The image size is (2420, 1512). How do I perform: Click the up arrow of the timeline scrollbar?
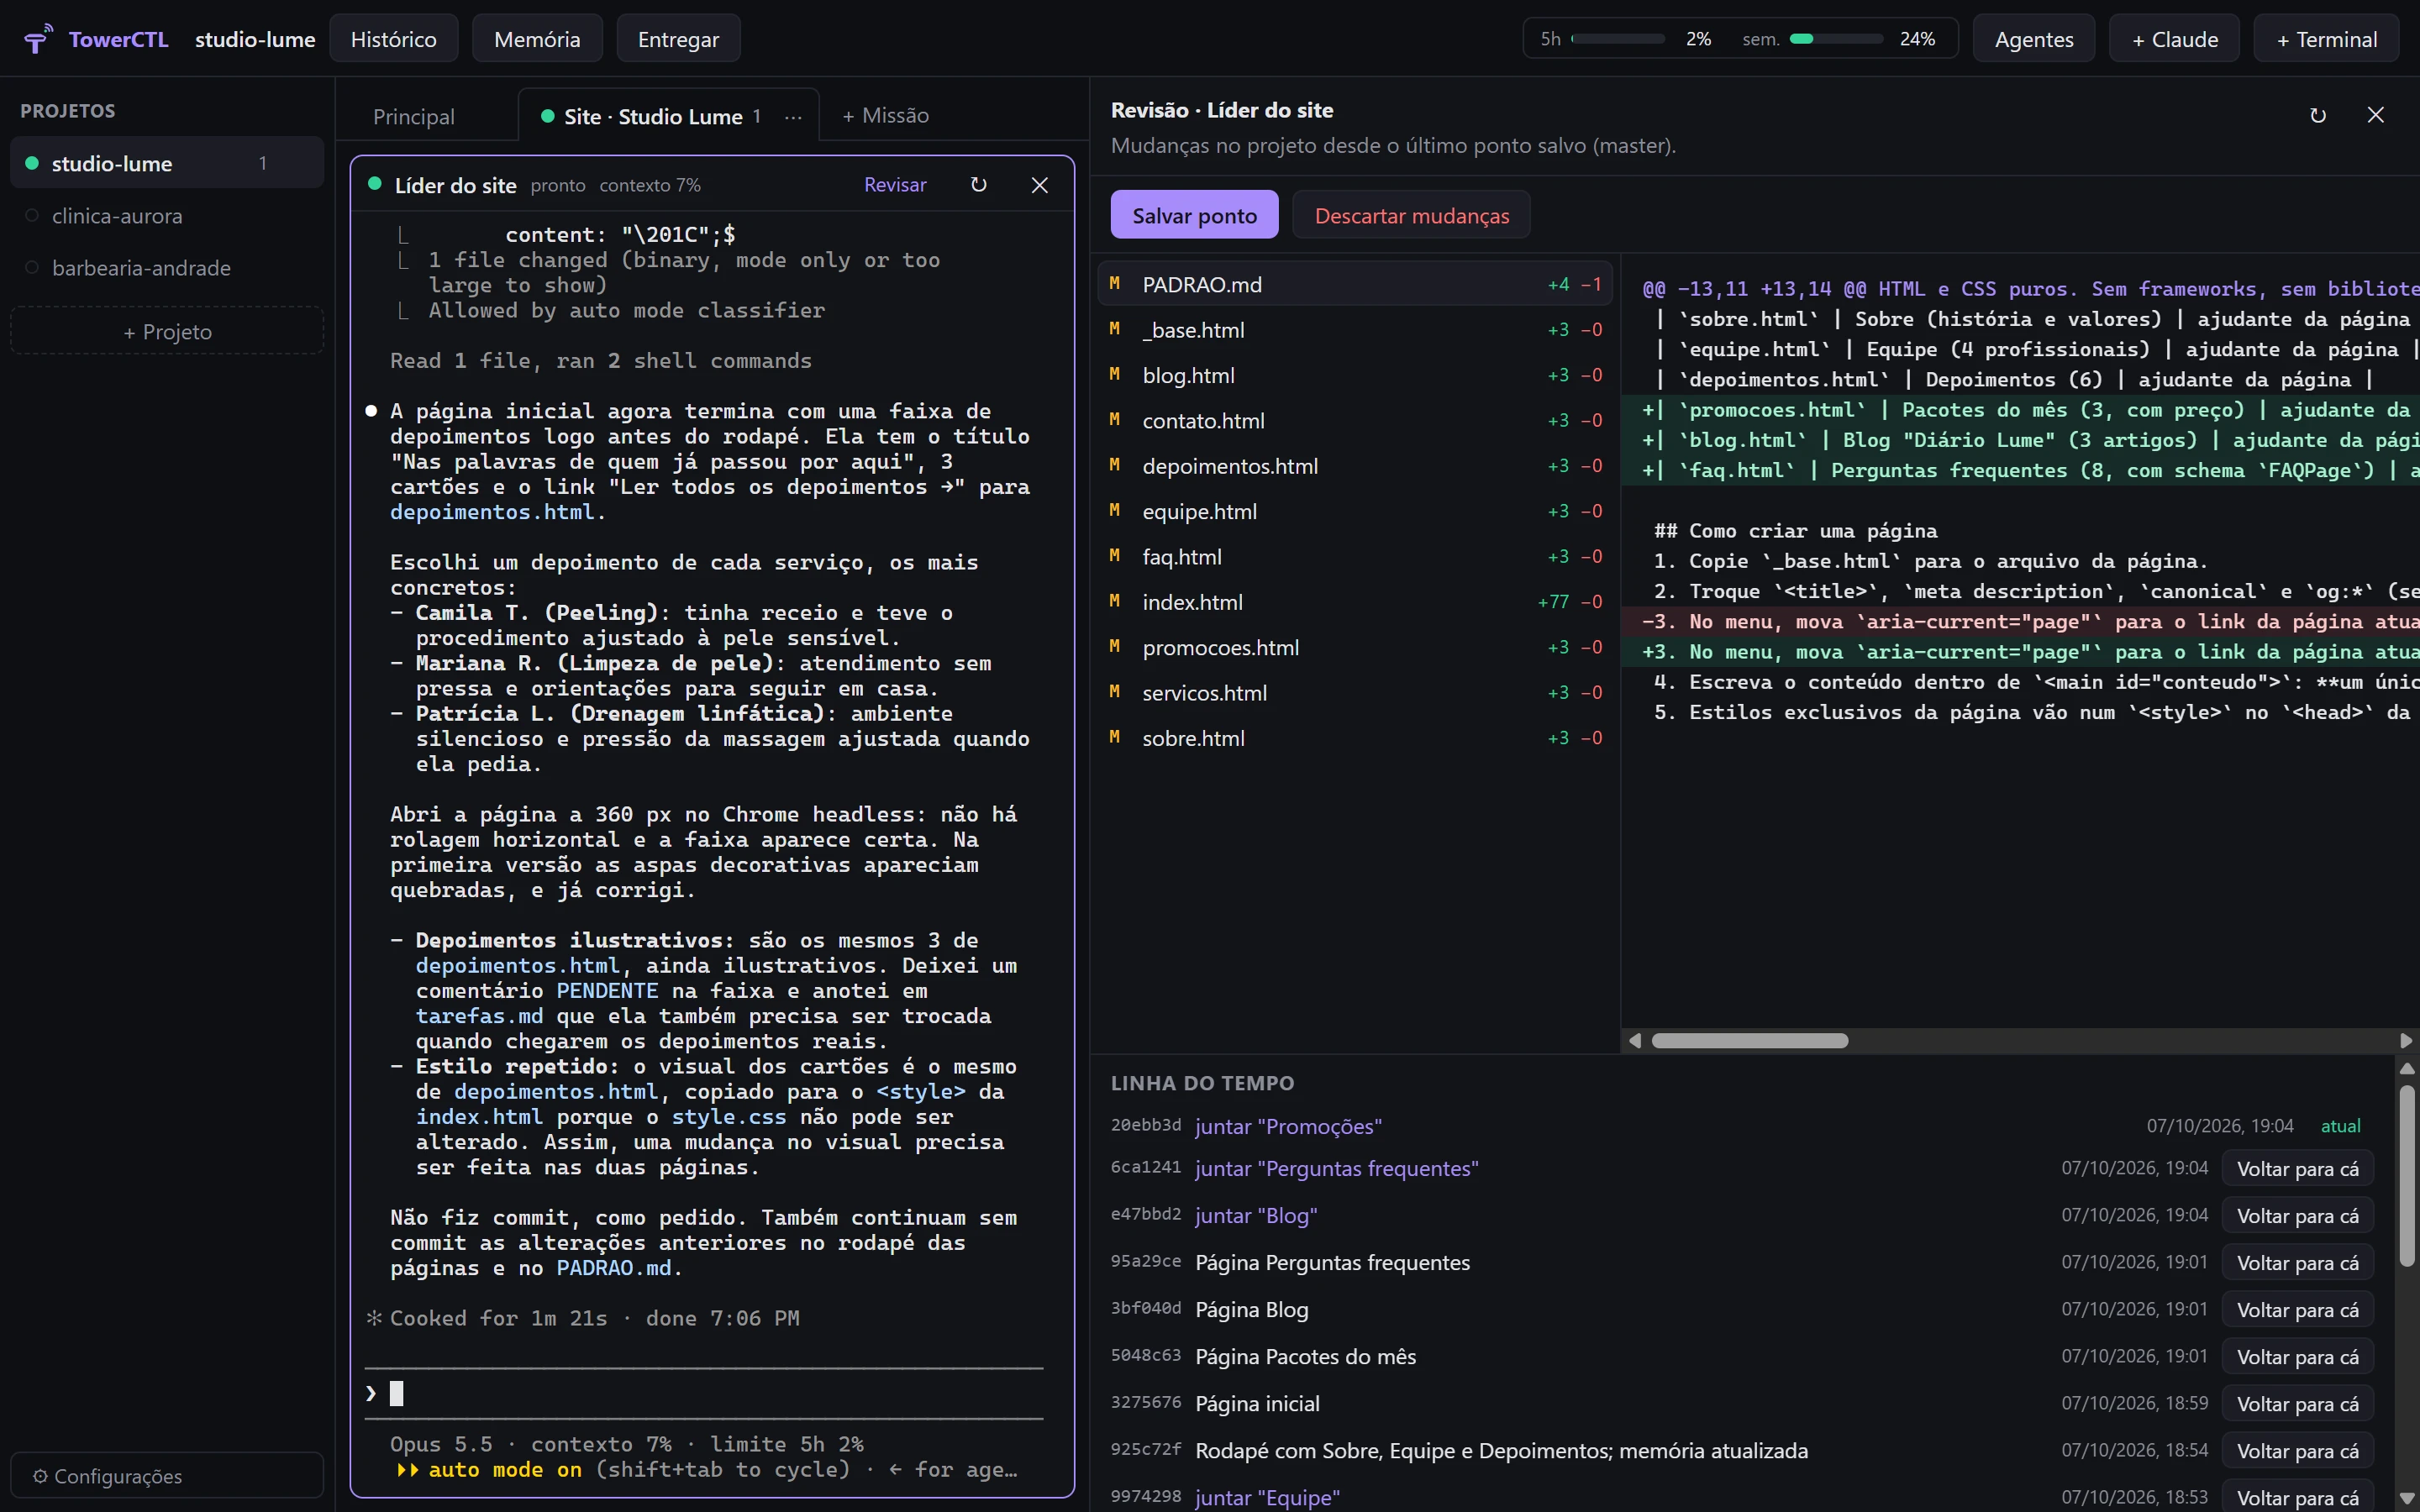(2406, 1068)
